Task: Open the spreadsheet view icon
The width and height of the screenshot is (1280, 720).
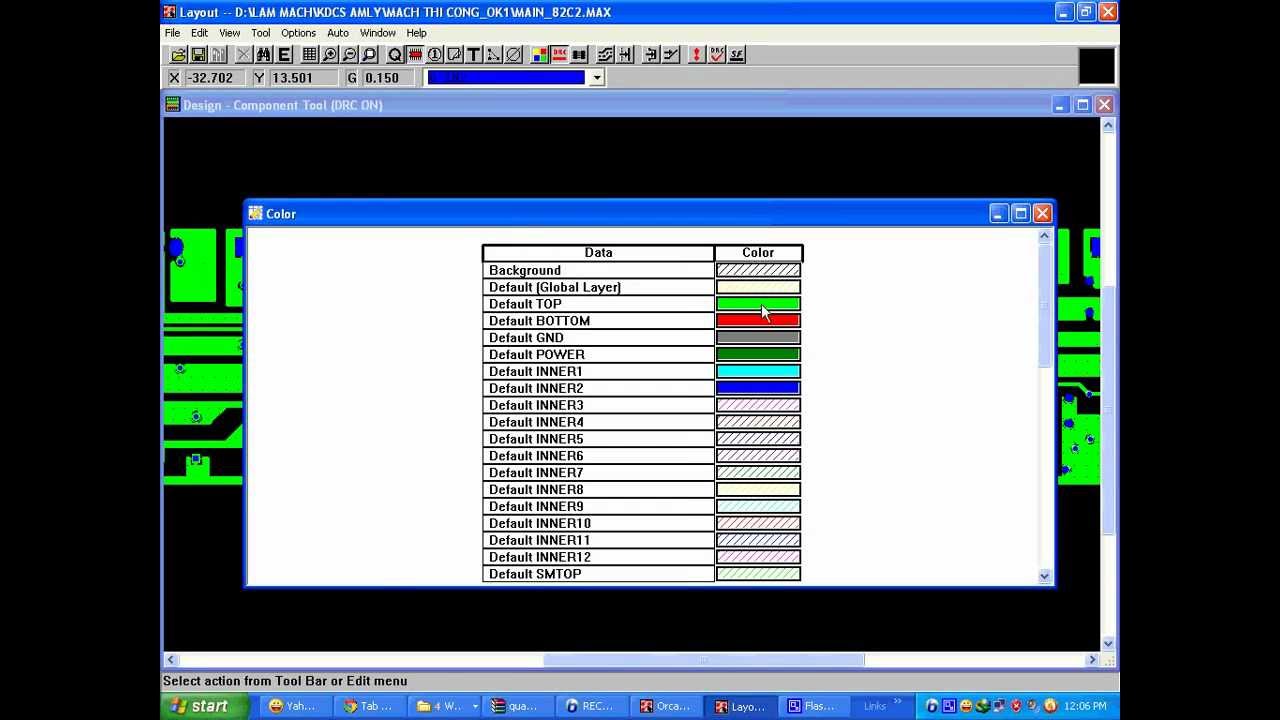Action: [310, 55]
